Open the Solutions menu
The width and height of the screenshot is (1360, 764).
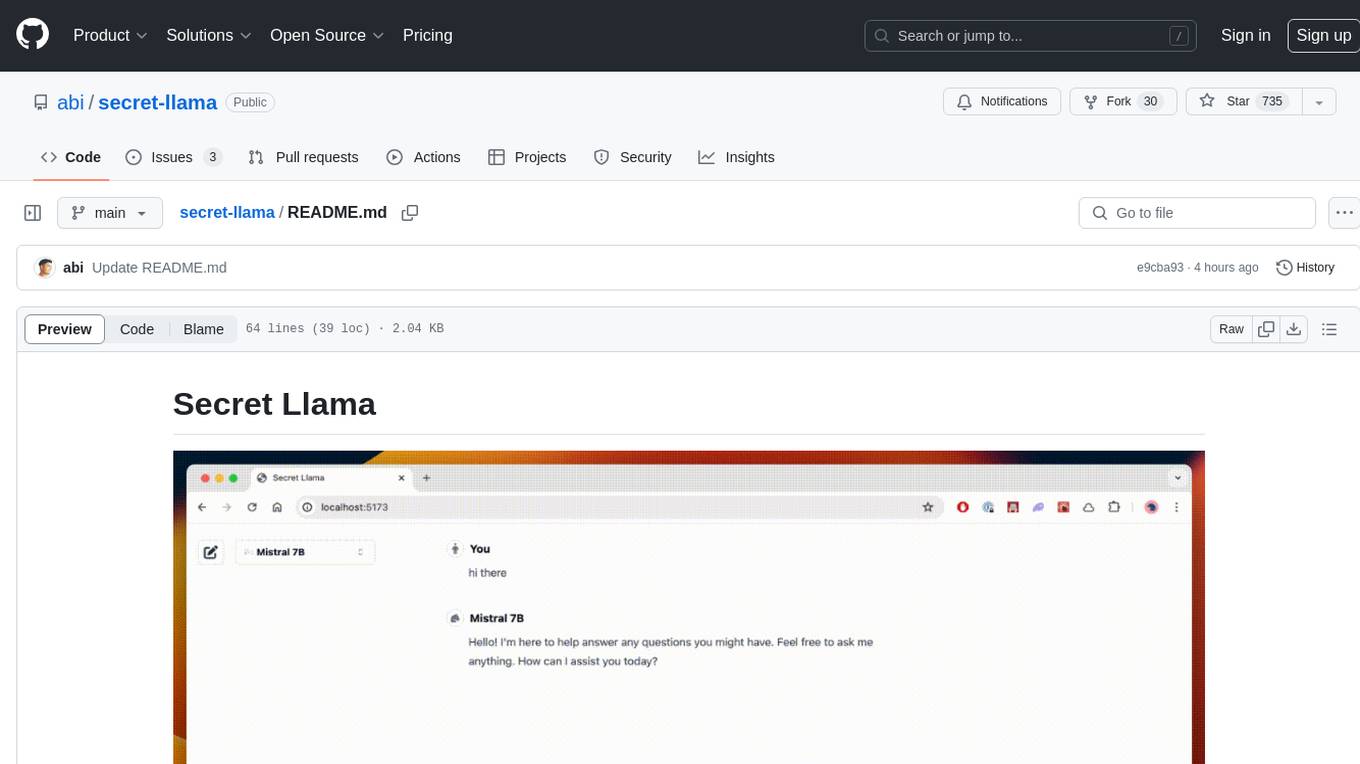click(209, 35)
